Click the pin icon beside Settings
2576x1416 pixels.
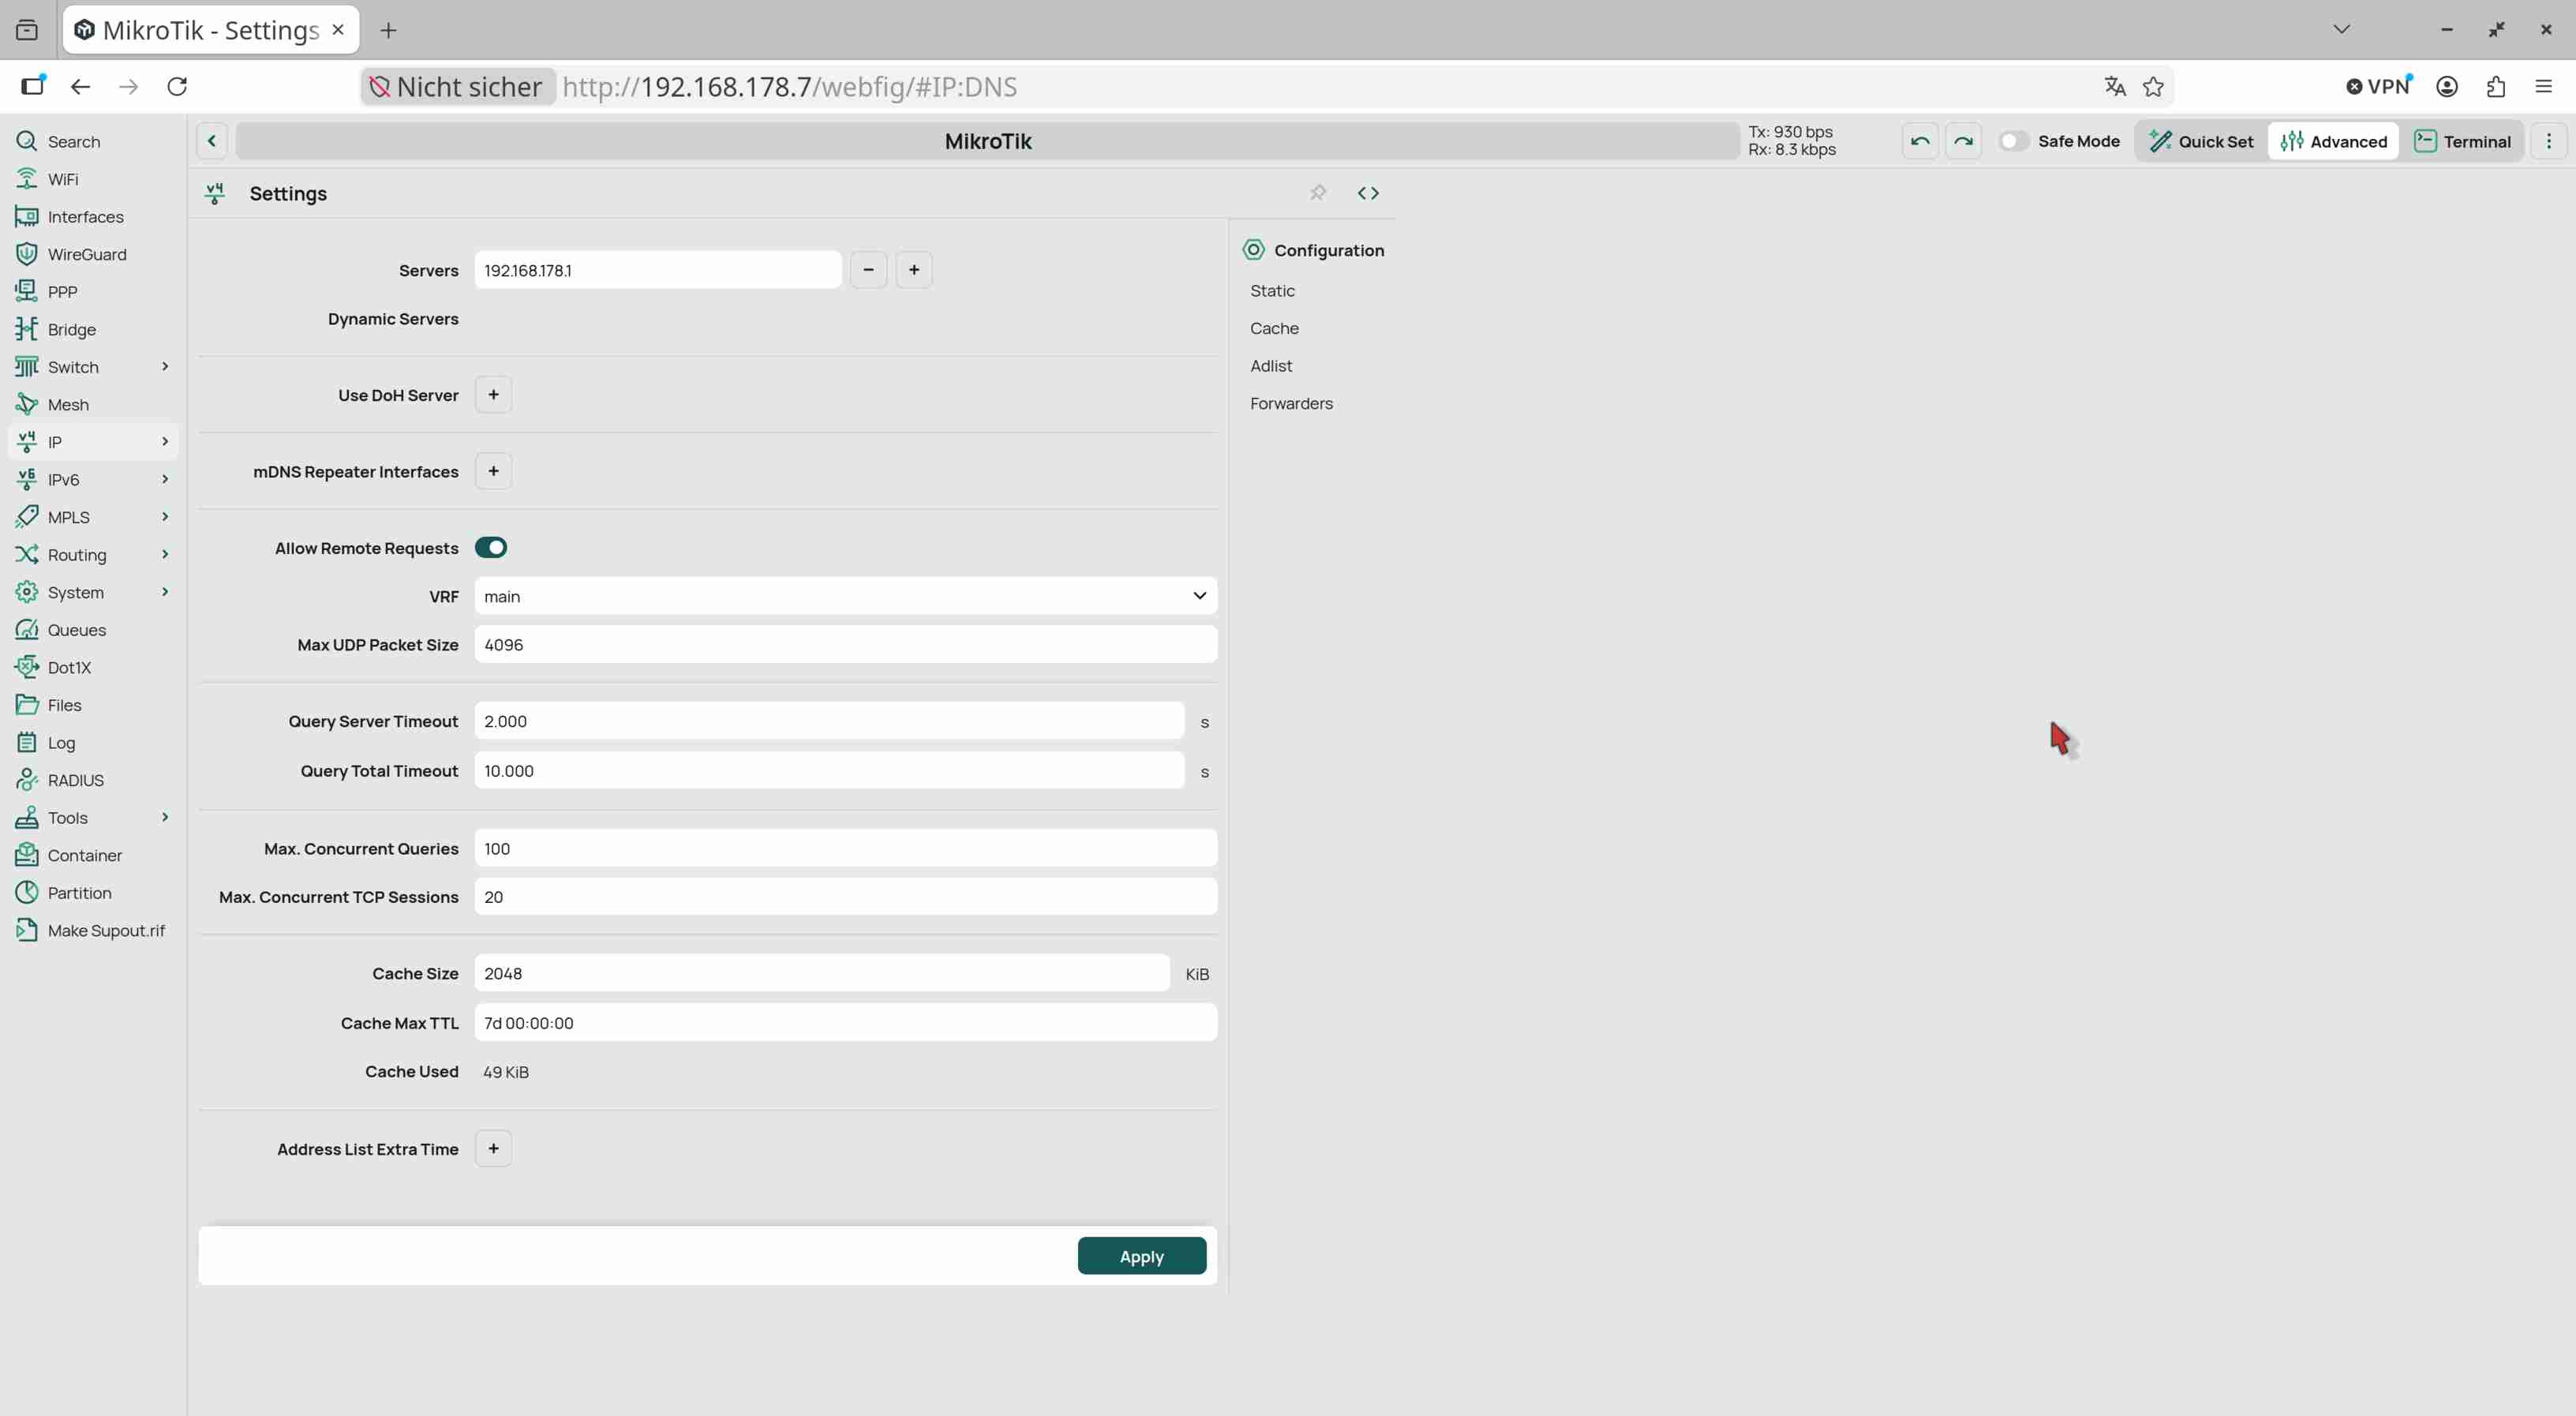point(1318,193)
